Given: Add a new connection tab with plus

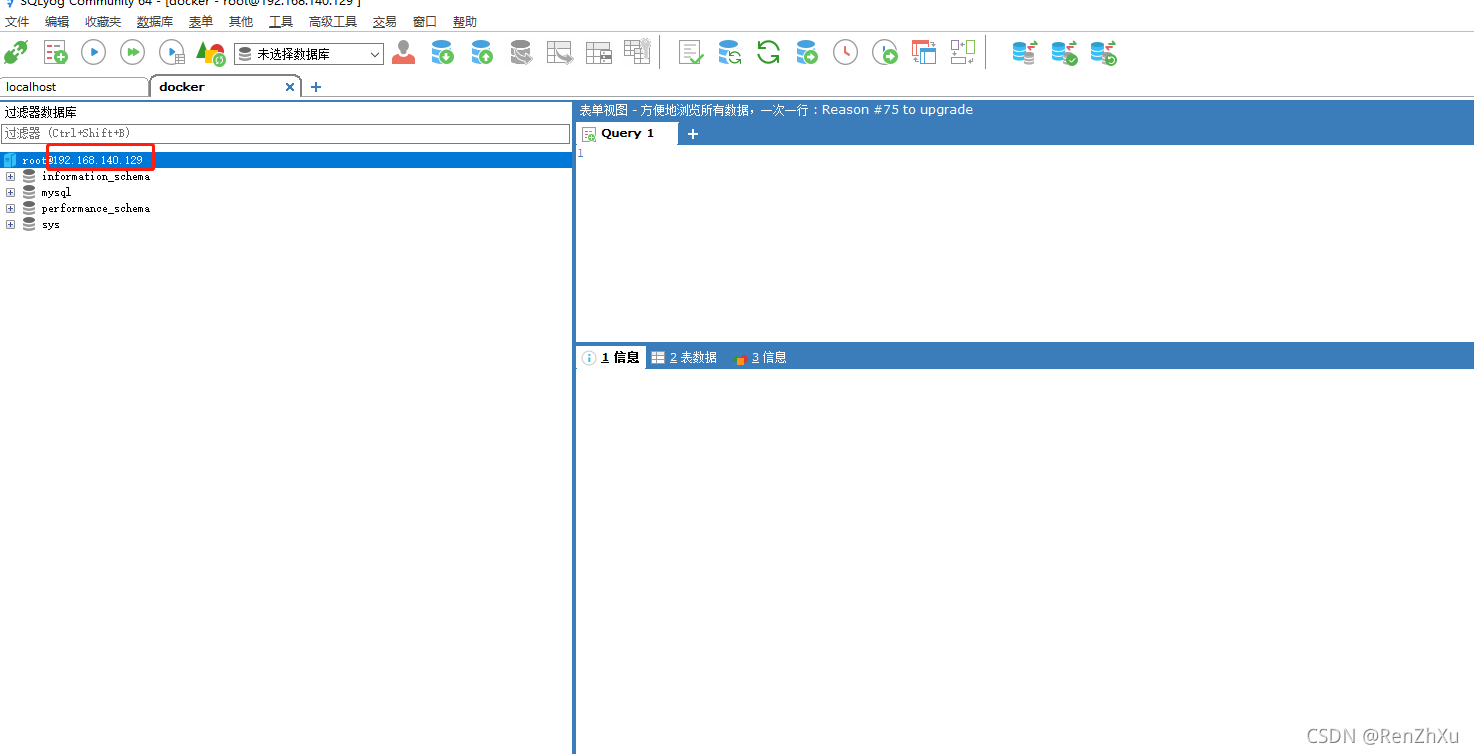Looking at the screenshot, I should [316, 87].
